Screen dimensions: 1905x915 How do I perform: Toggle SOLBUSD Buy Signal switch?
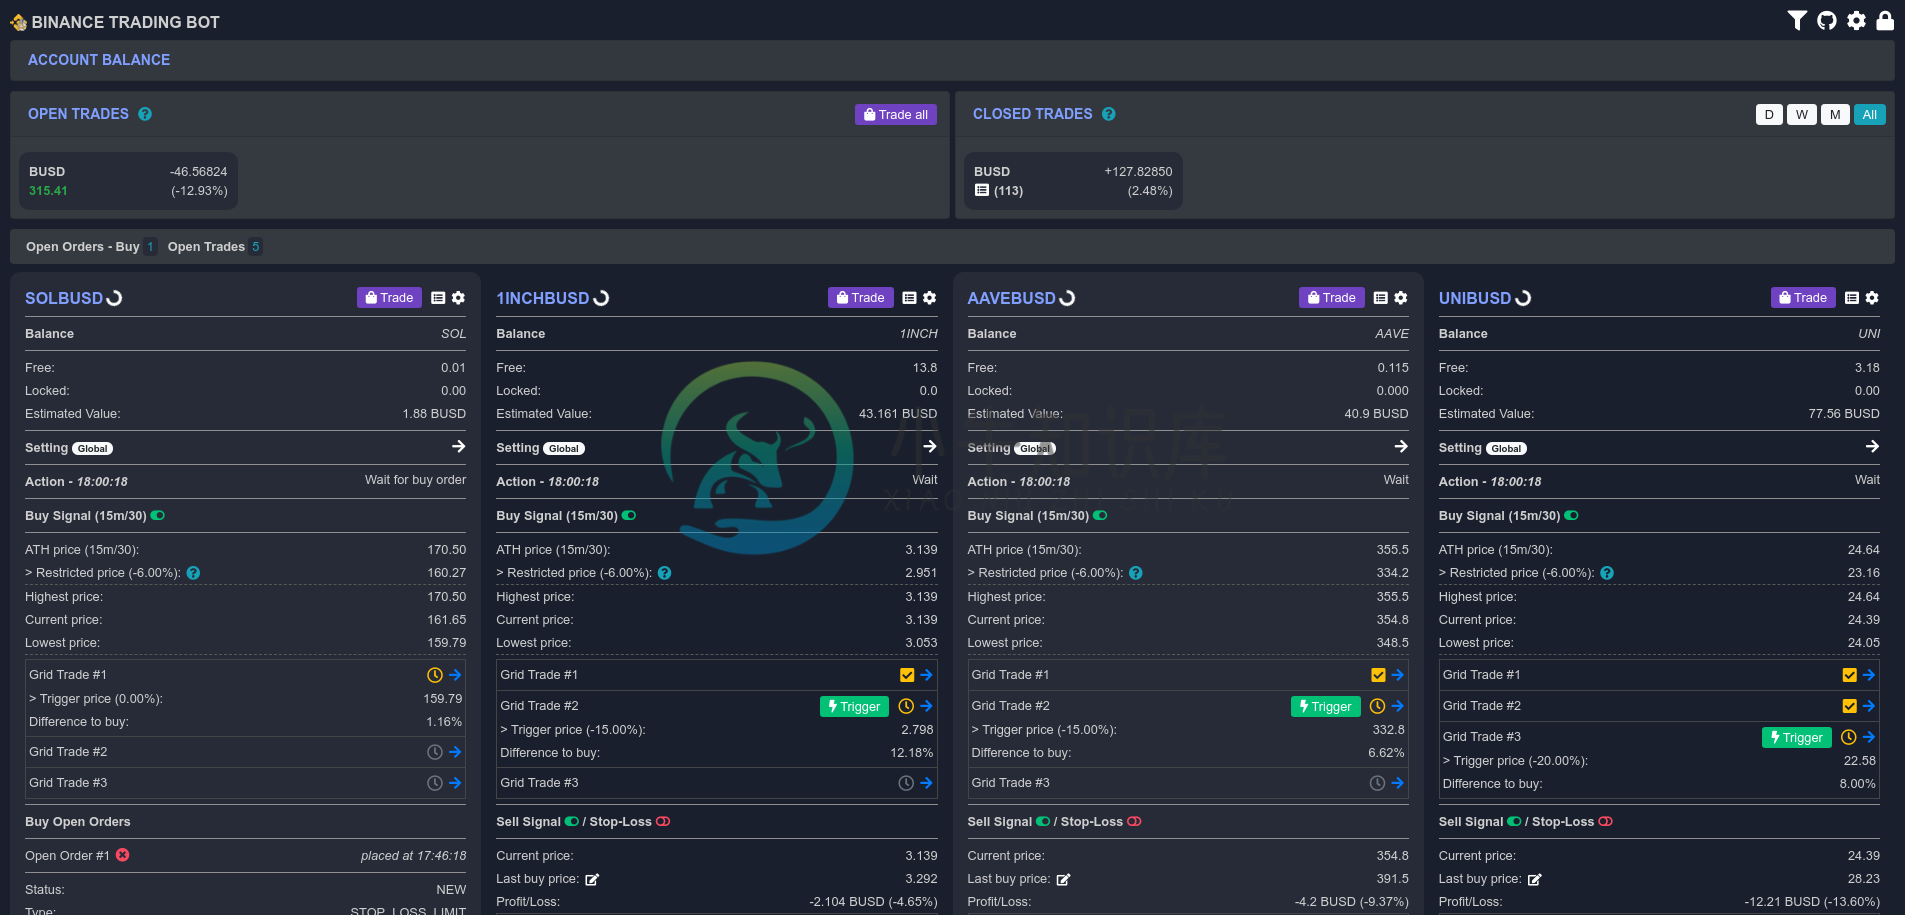point(158,516)
